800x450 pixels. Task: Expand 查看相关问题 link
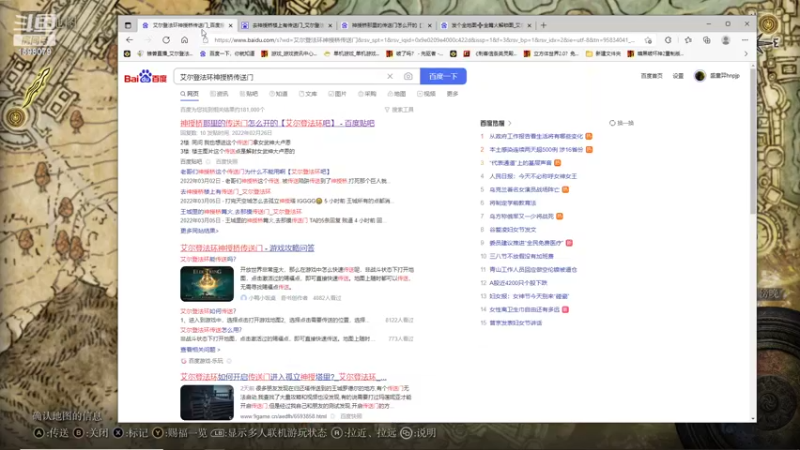(200, 349)
